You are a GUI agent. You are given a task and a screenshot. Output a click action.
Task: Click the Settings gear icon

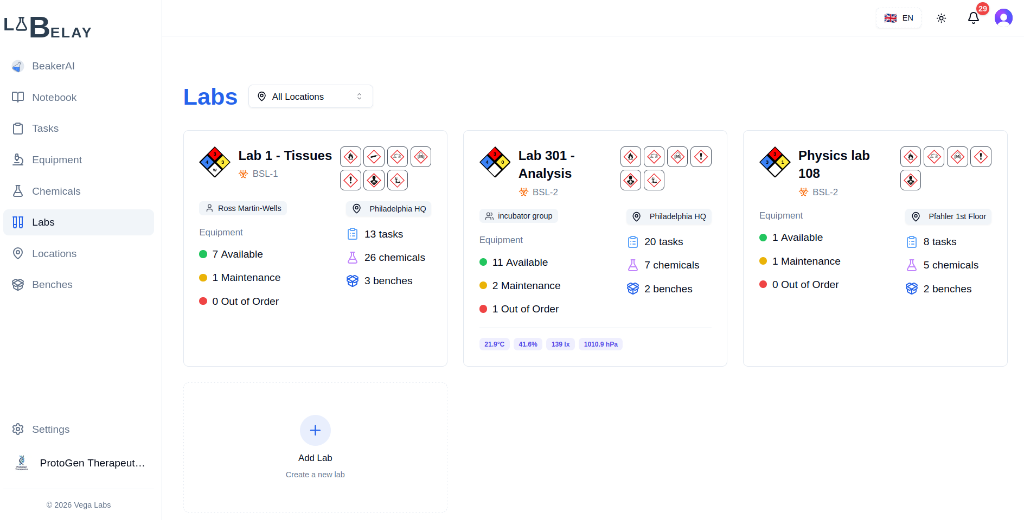click(18, 429)
